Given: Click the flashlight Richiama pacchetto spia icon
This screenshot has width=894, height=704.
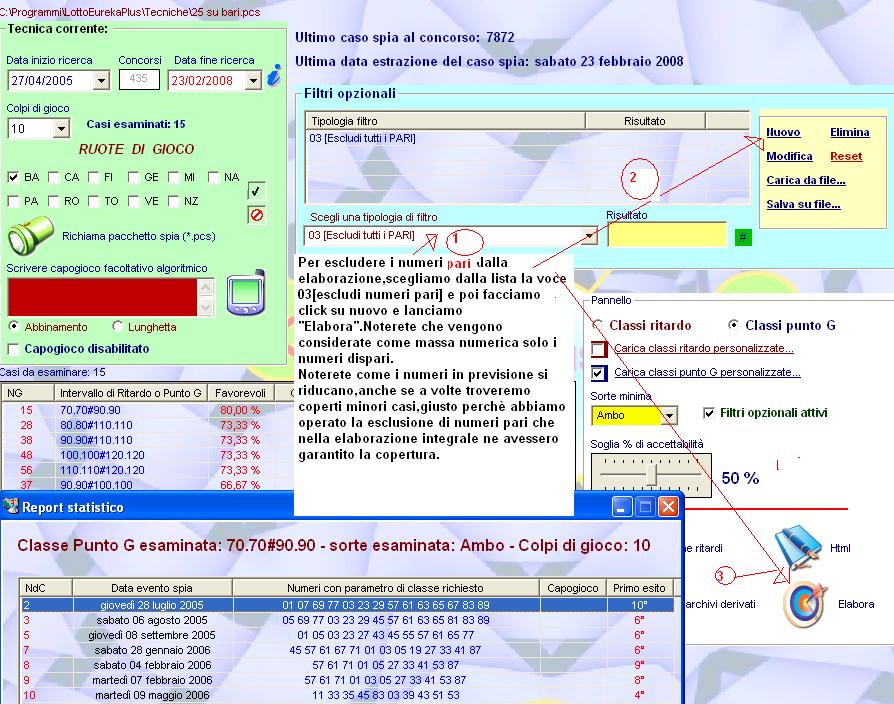Looking at the screenshot, I should (30, 237).
